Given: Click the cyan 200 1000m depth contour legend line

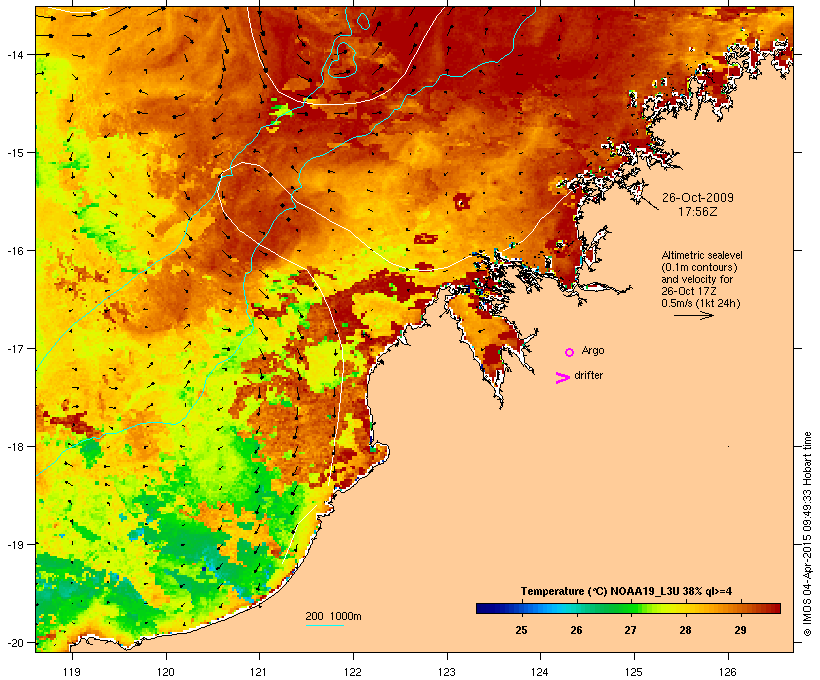Looking at the screenshot, I should pos(324,625).
